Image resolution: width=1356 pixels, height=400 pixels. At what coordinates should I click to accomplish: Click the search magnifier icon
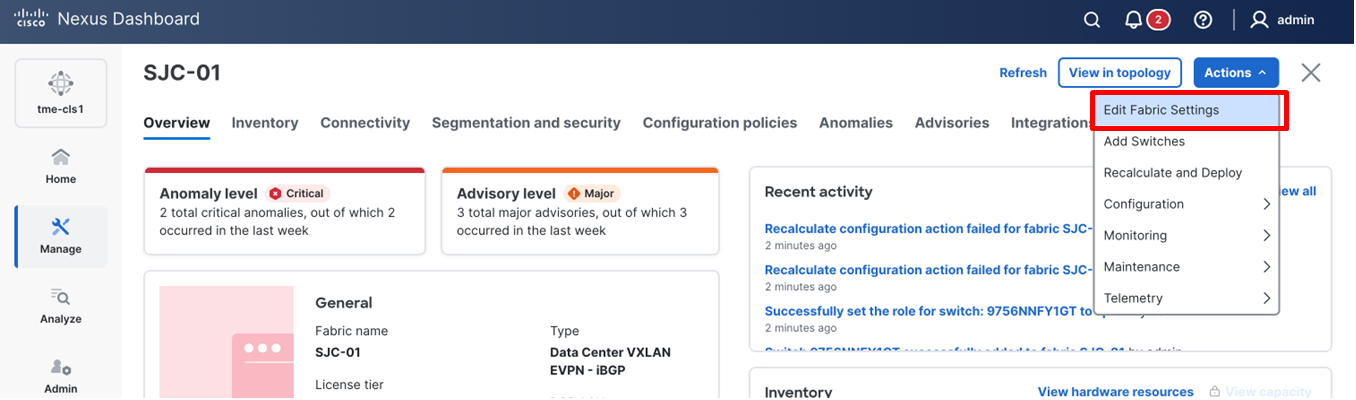pos(1092,20)
